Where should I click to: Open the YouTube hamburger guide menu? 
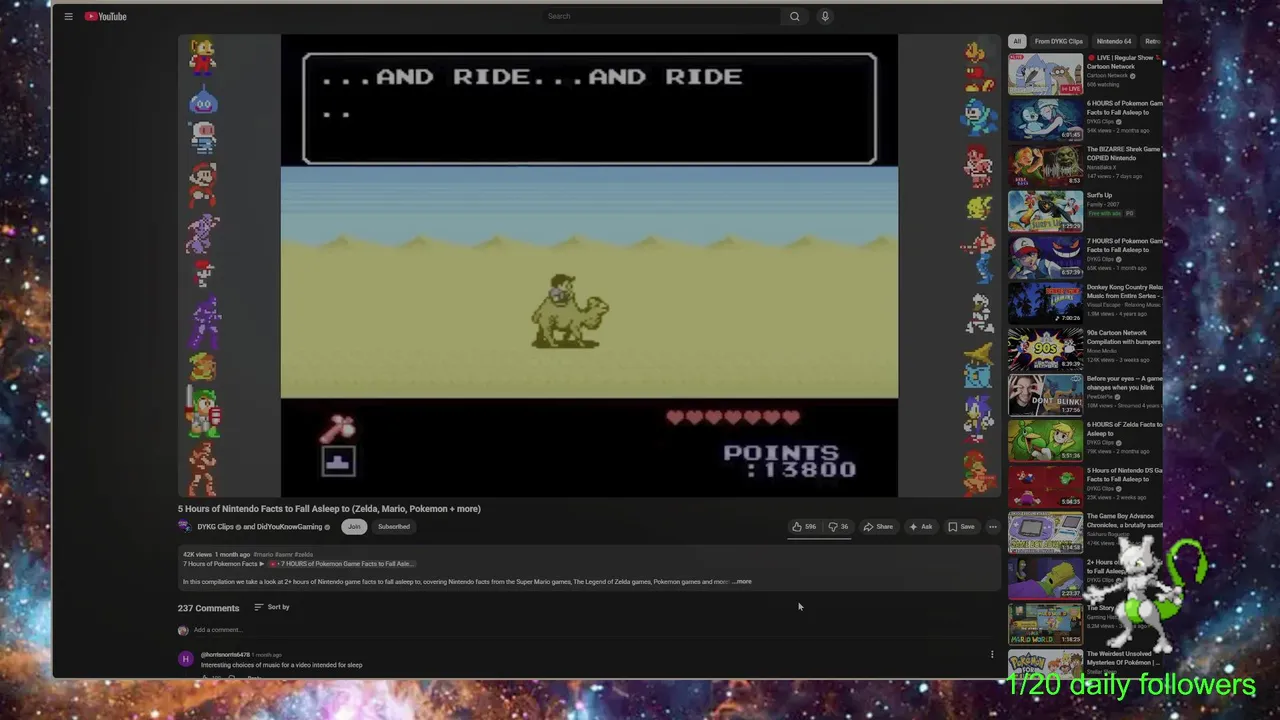click(68, 16)
